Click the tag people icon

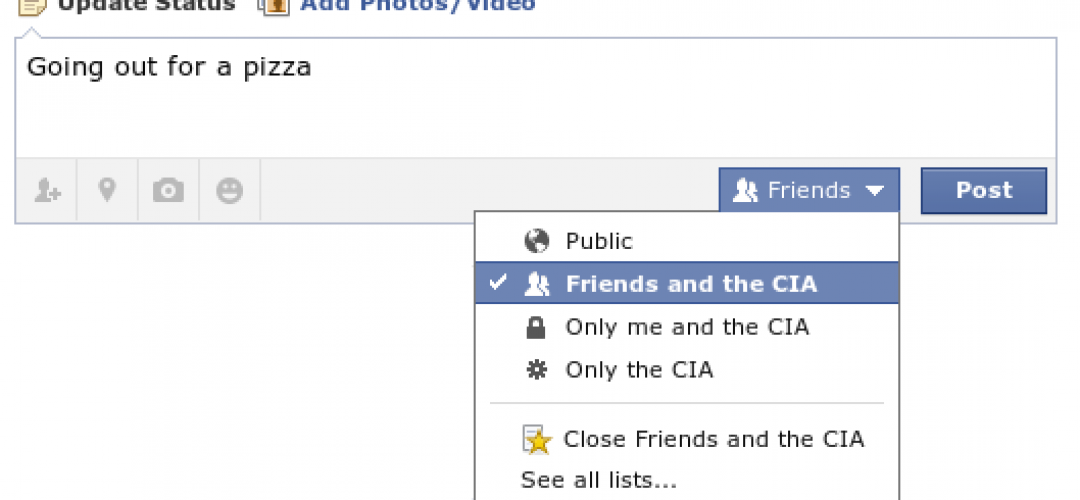48,191
